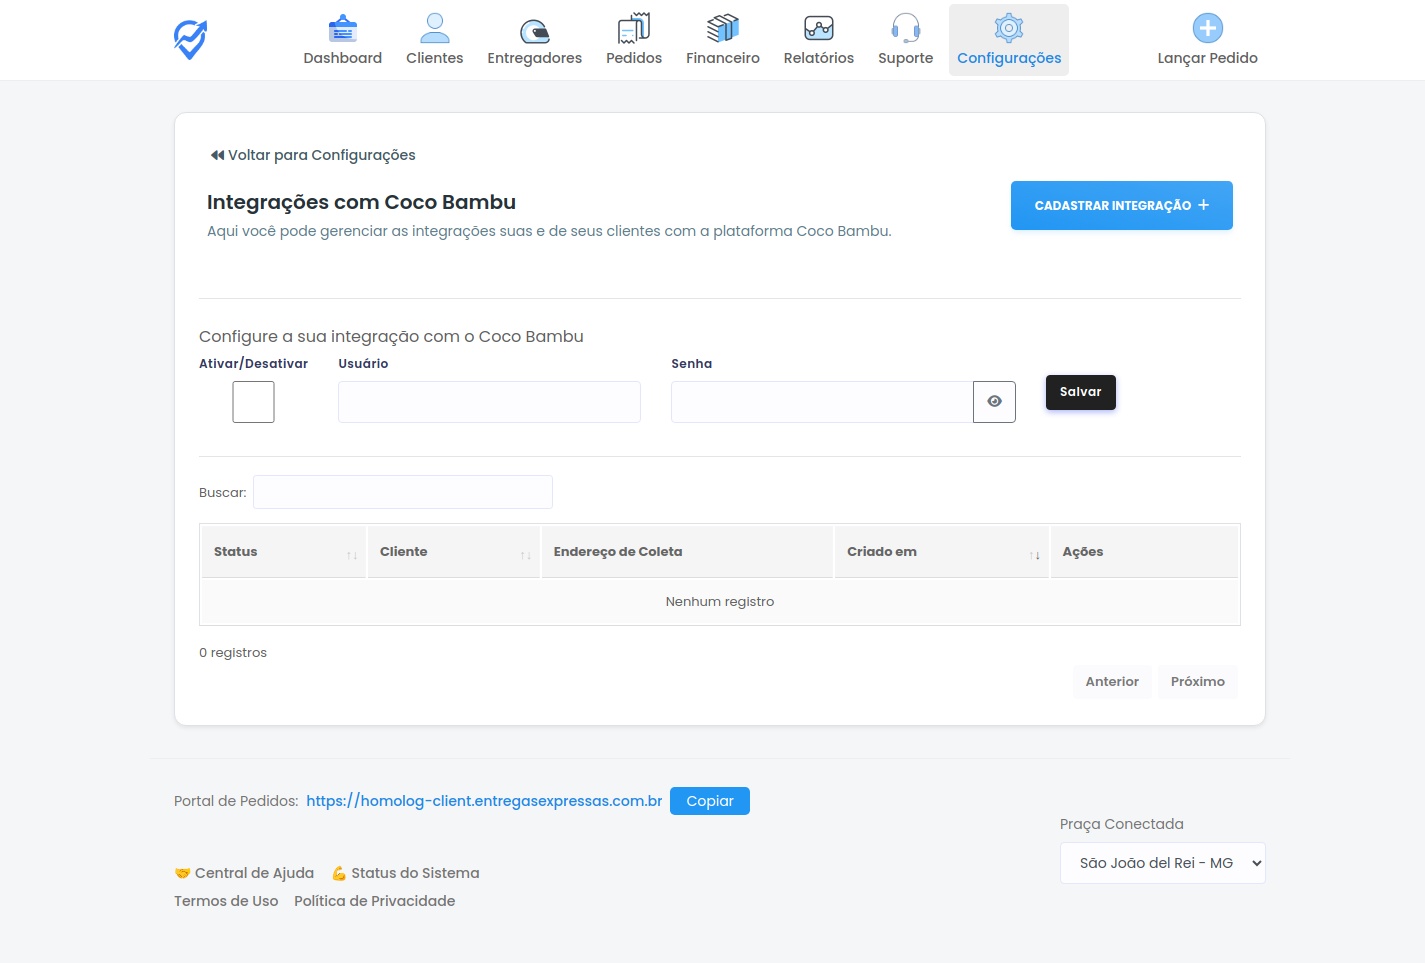Viewport: 1425px width, 963px height.
Task: Expand the Praça Conectada dropdown
Action: 1162,863
